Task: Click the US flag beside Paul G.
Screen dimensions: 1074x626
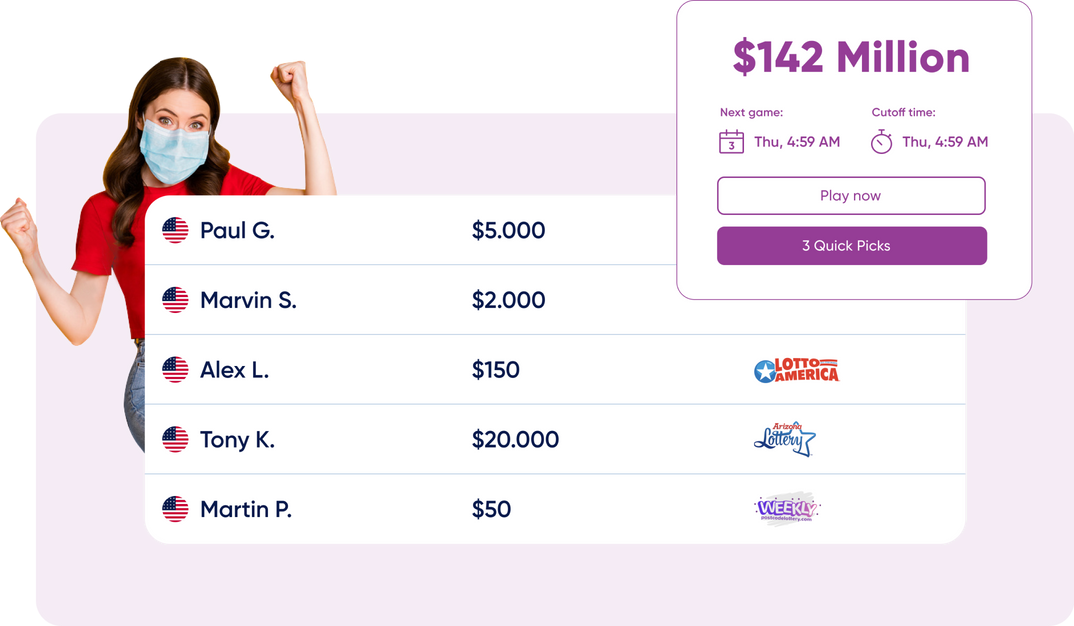Action: (176, 231)
